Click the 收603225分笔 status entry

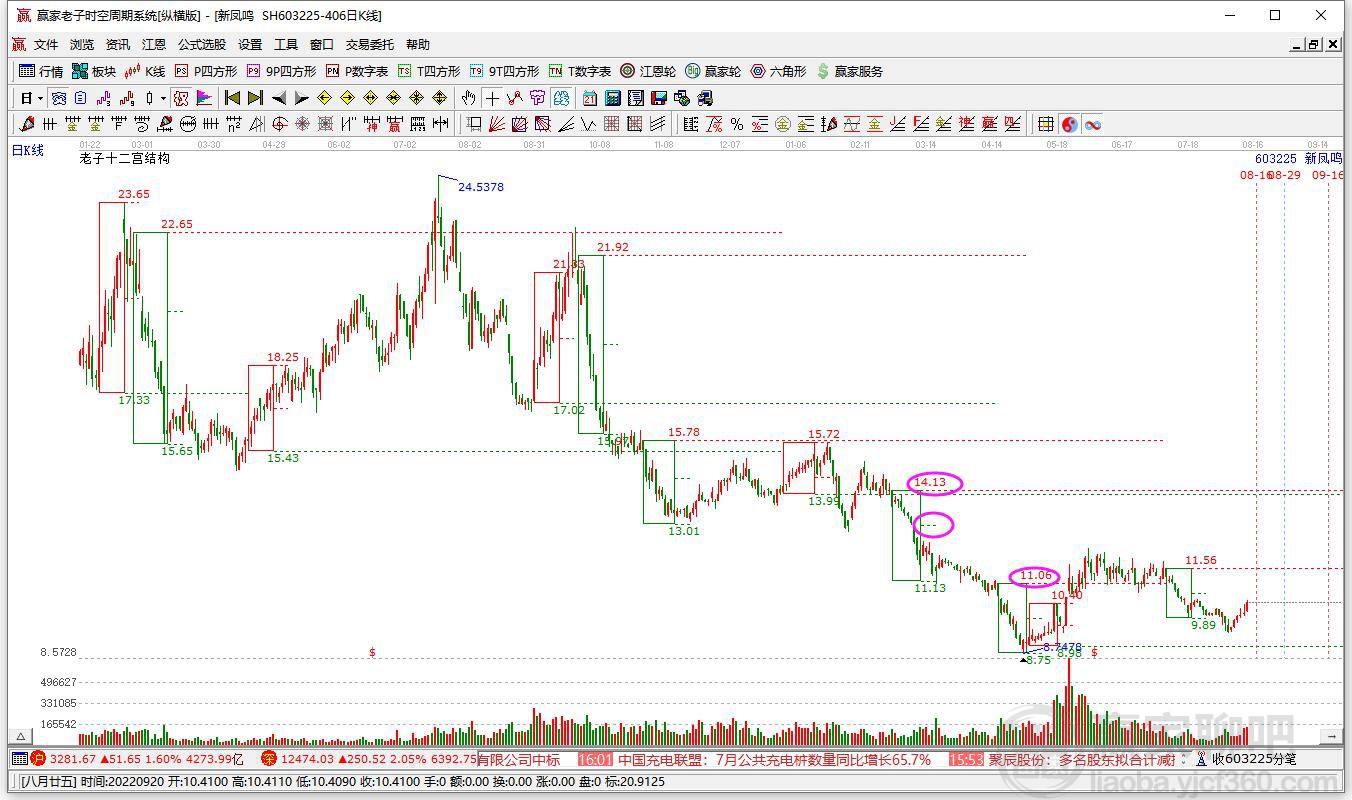tap(1254, 760)
